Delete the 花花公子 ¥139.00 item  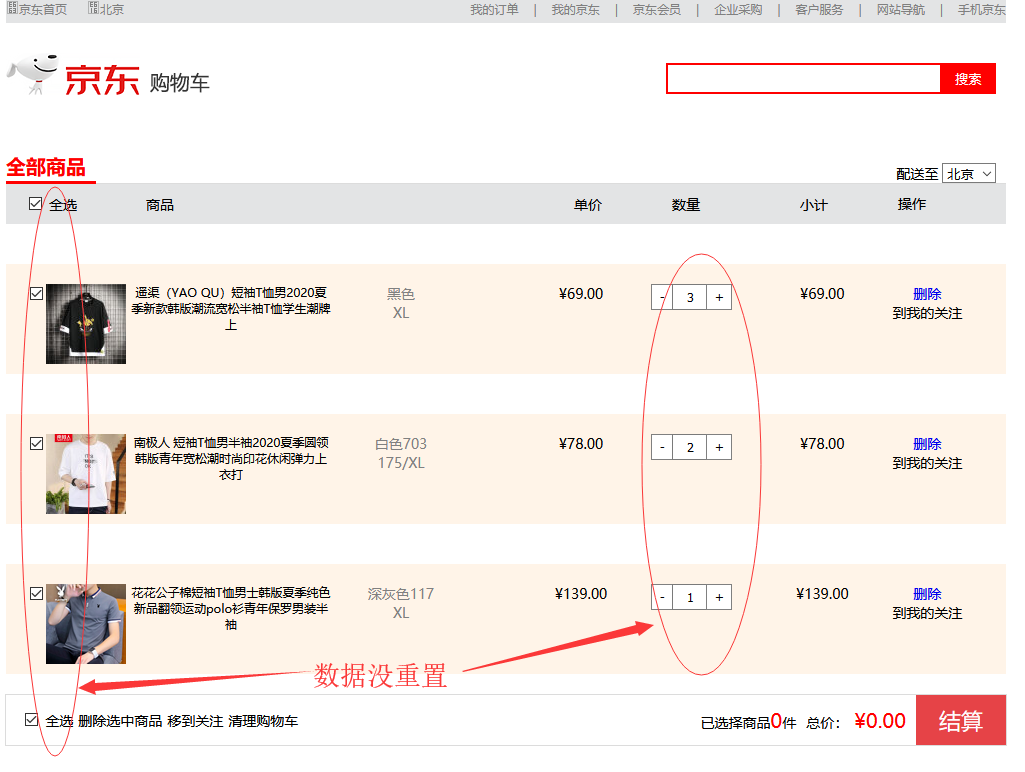click(x=927, y=594)
